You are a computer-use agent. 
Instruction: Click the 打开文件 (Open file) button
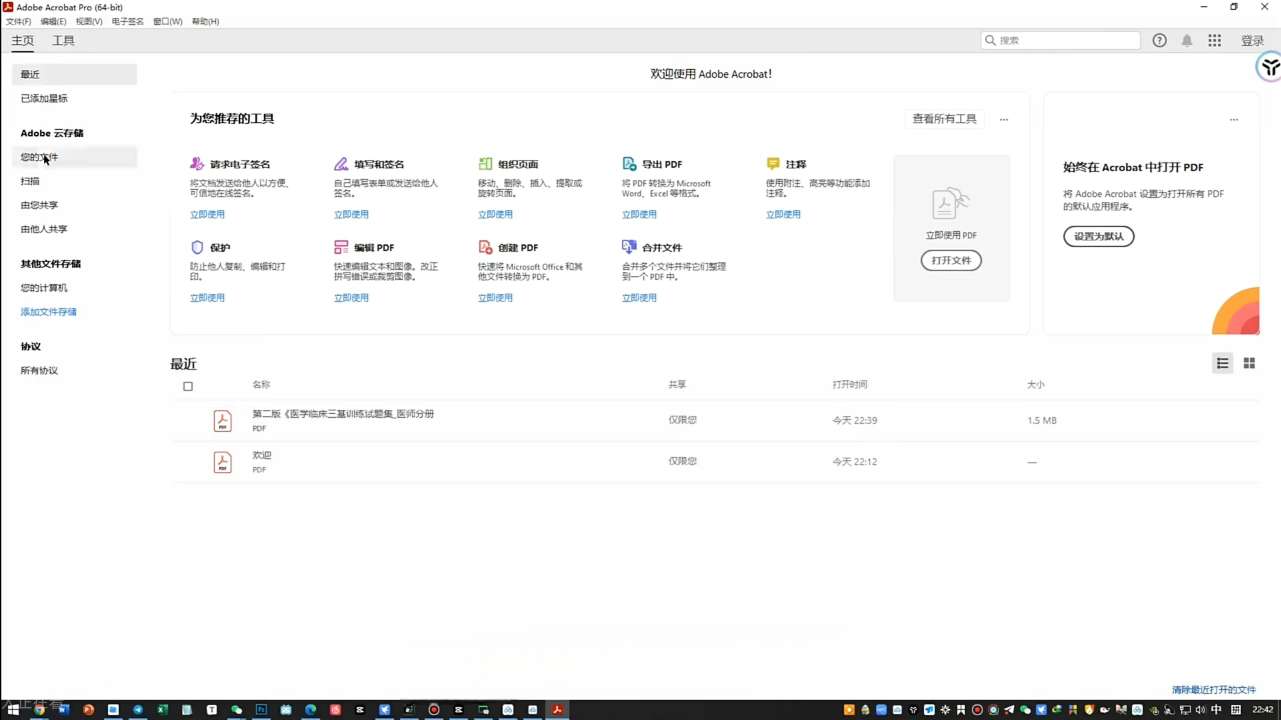951,260
